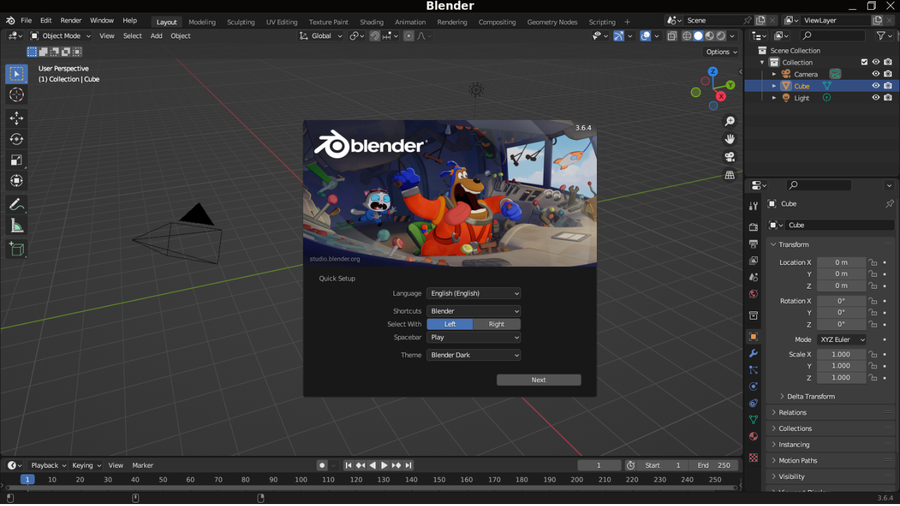Disable Cube in renders camera icon

click(x=888, y=85)
